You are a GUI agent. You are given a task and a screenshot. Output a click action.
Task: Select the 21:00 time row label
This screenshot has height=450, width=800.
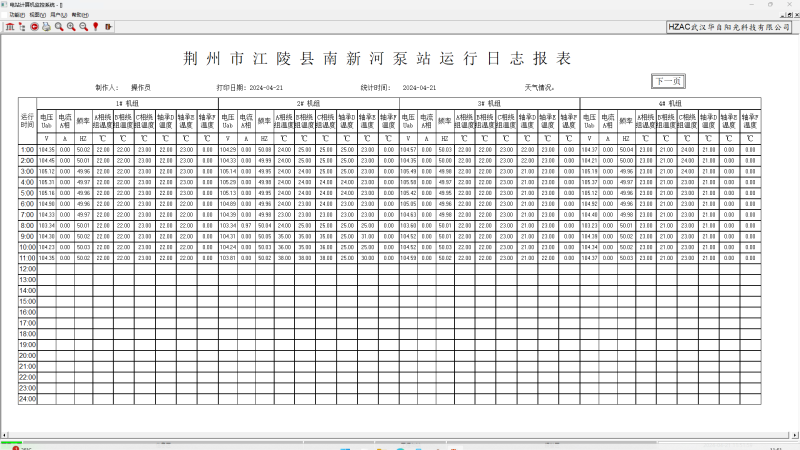click(x=28, y=366)
